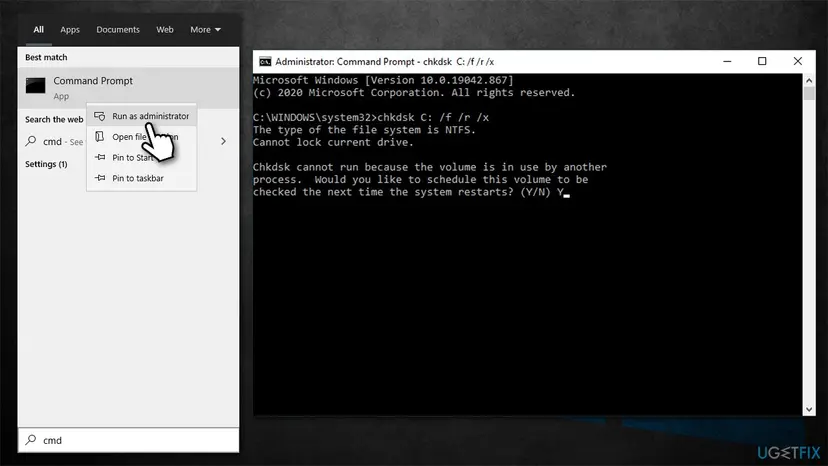Click the Open file location icon
828x466 pixels.
(x=99, y=137)
